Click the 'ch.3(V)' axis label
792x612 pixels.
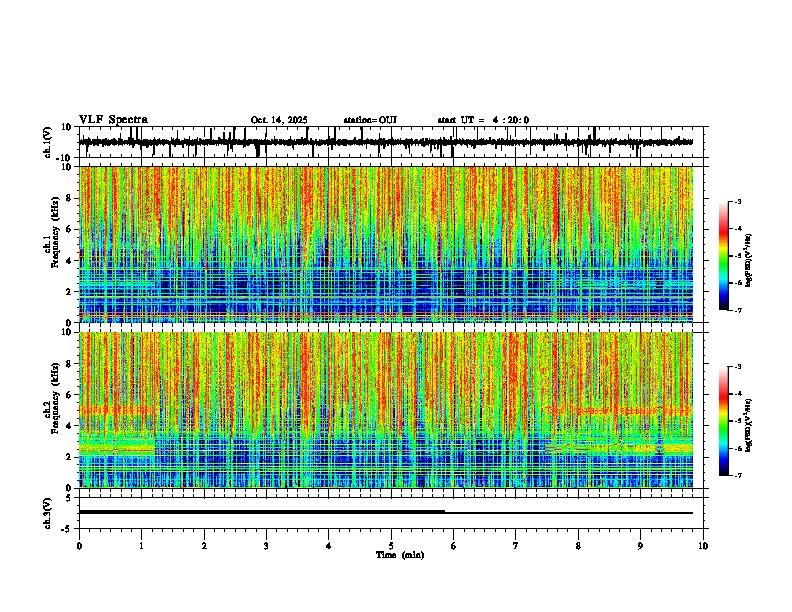(48, 513)
